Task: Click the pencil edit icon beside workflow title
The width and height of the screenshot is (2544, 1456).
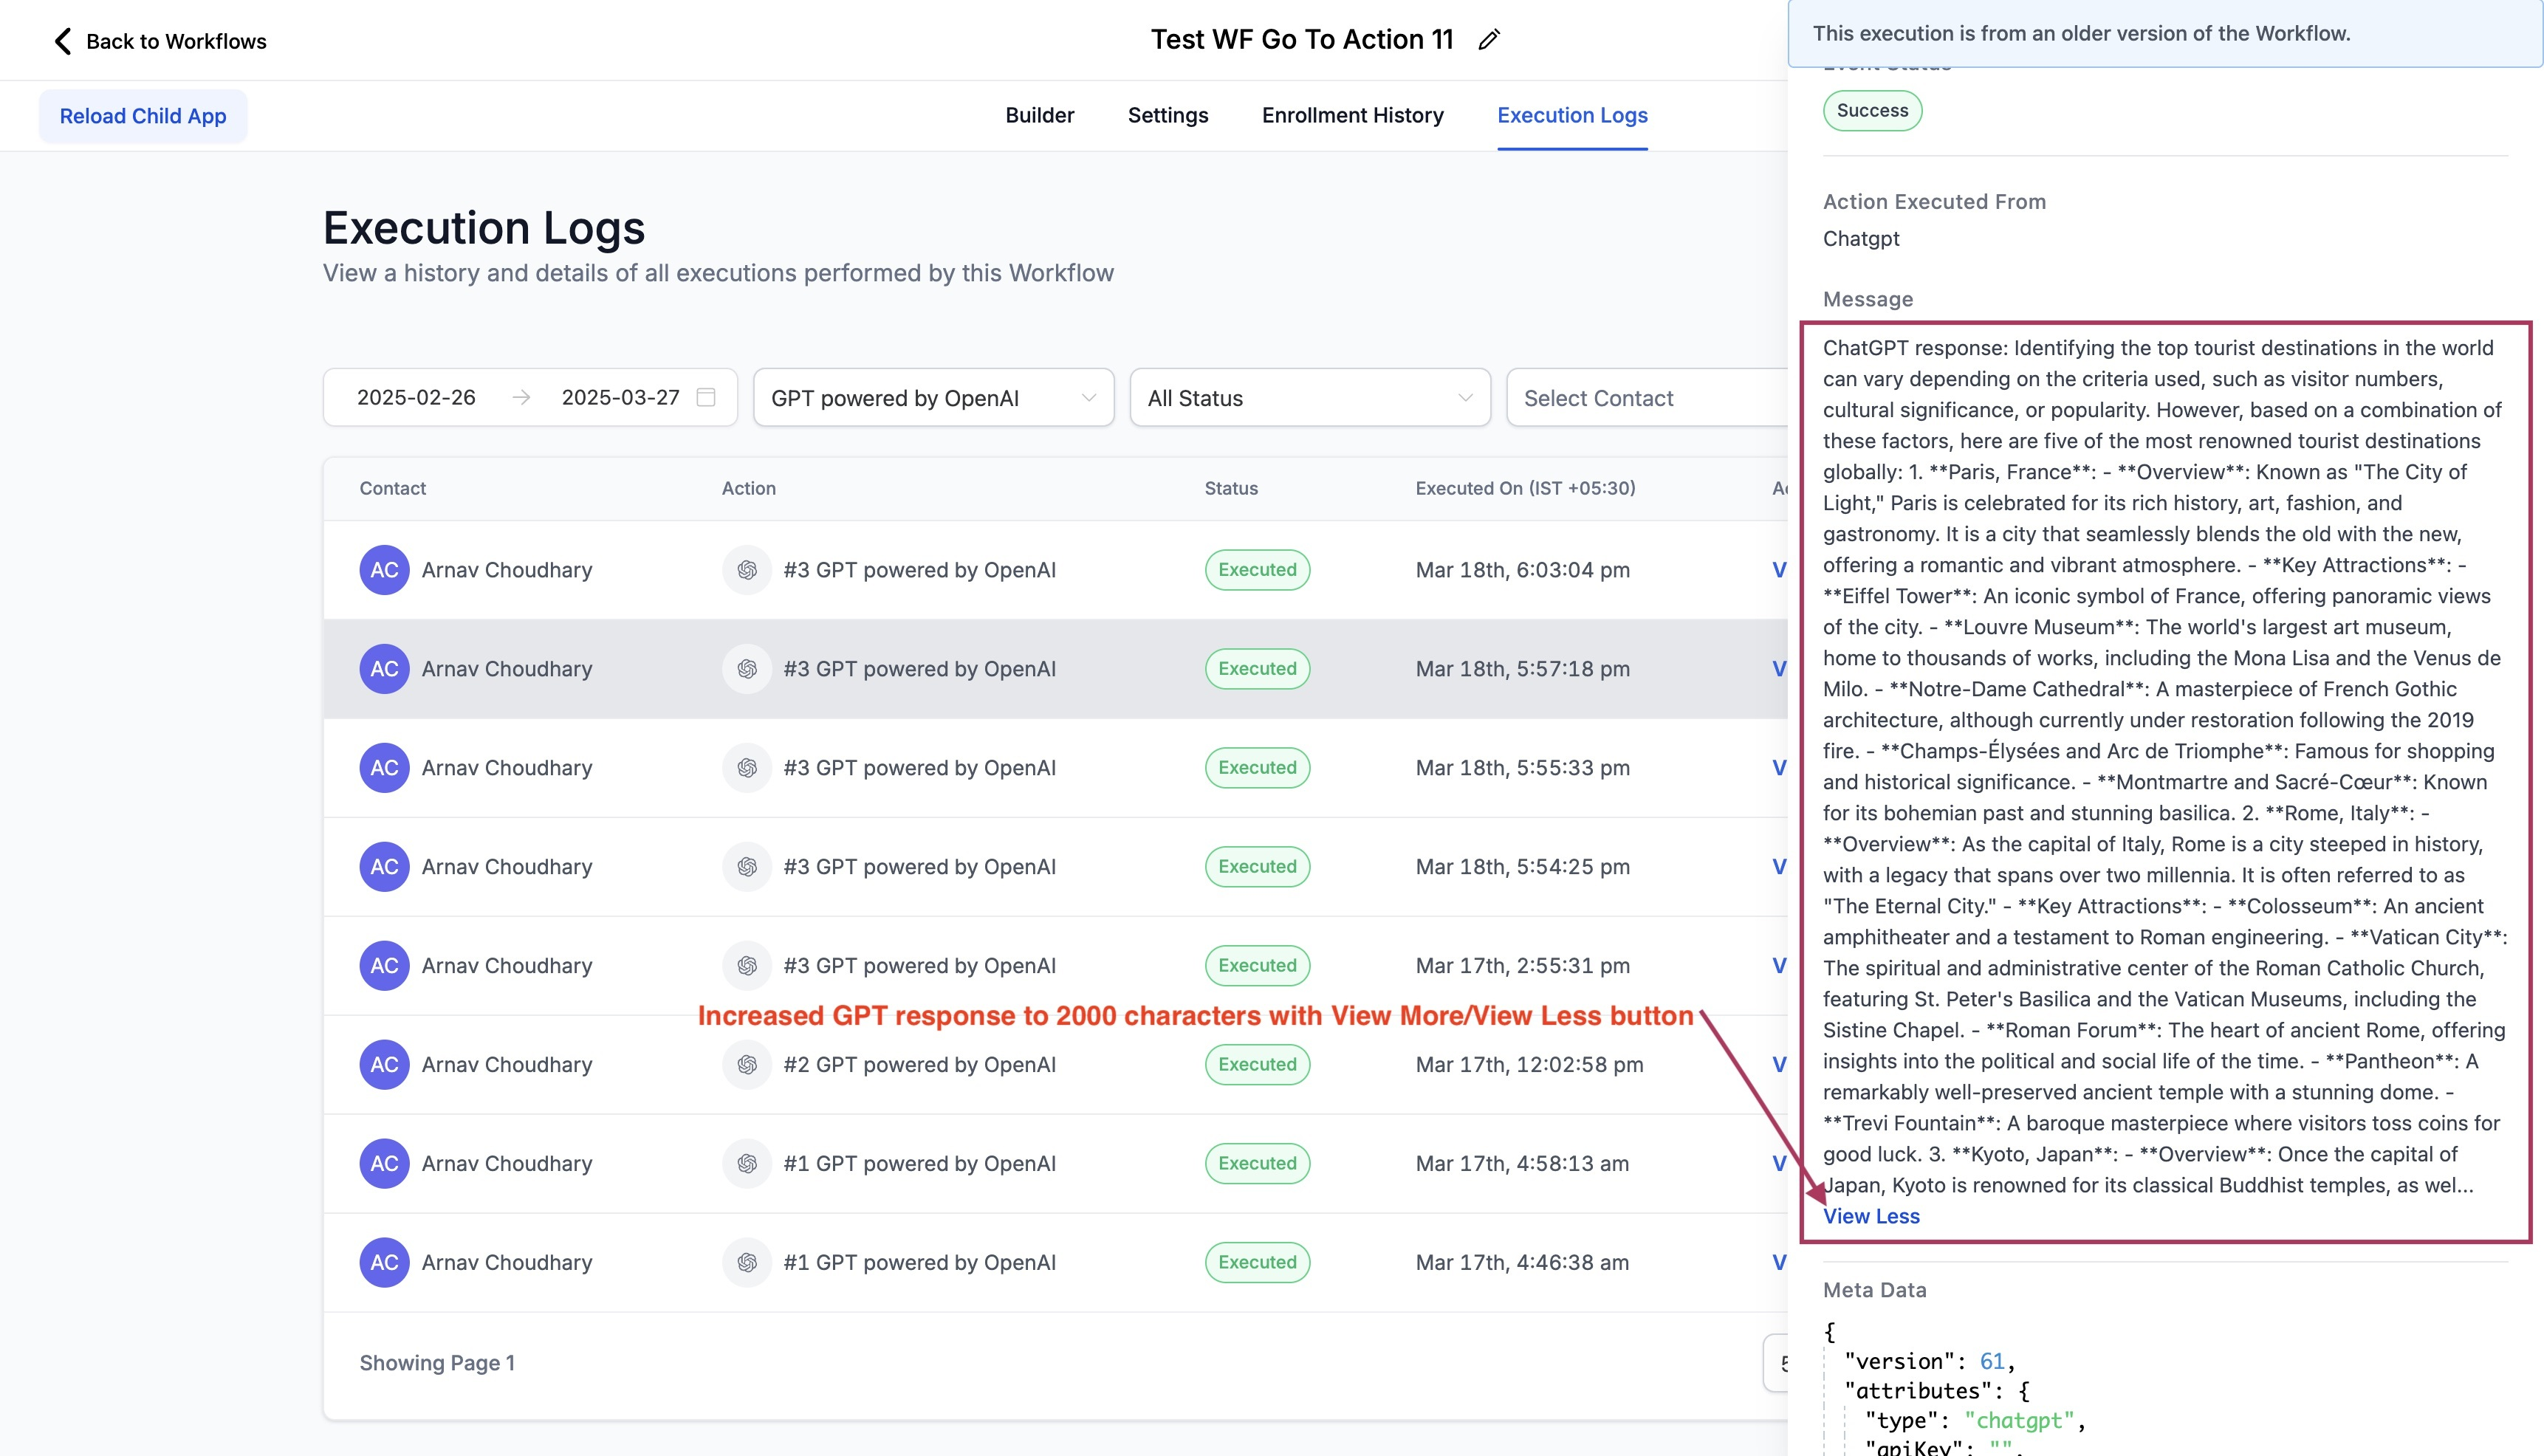Action: 1489,40
